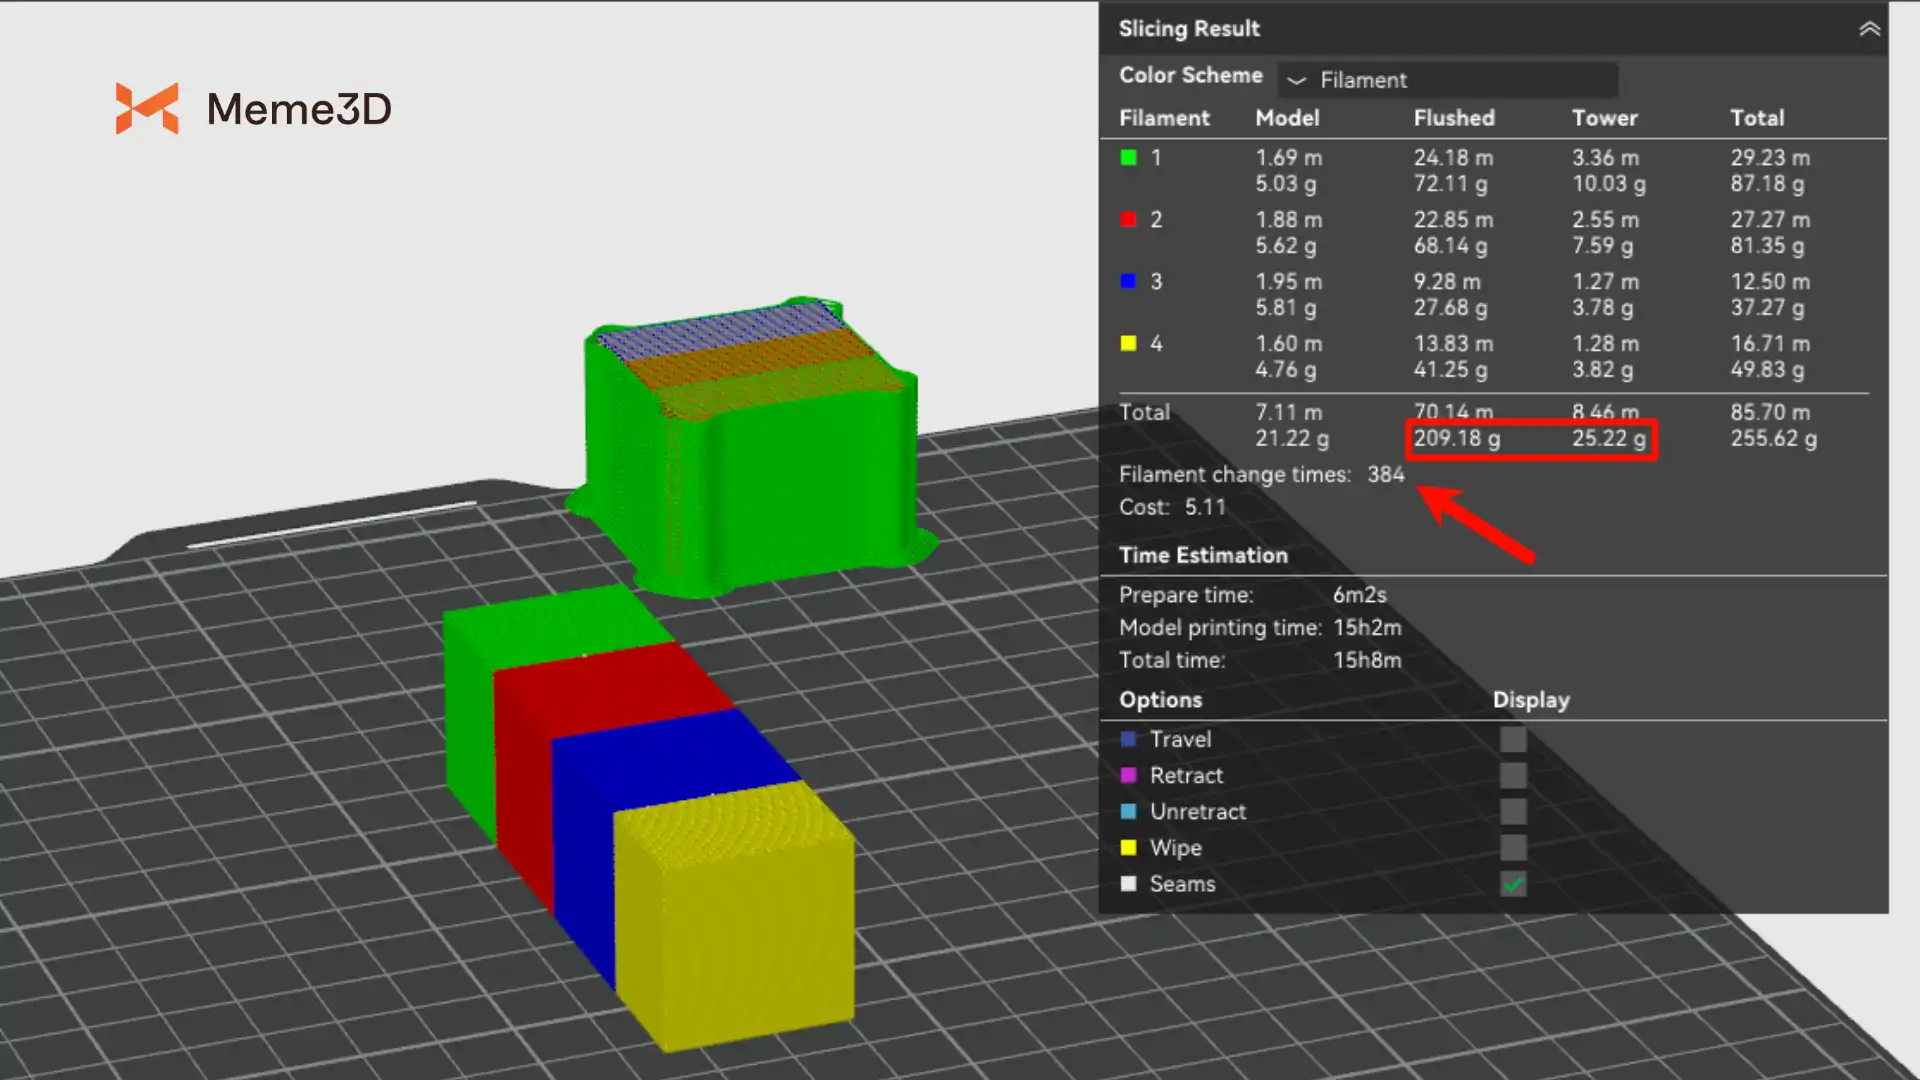The height and width of the screenshot is (1080, 1920).
Task: Click the Tower column header
Action: pyautogui.click(x=1604, y=118)
